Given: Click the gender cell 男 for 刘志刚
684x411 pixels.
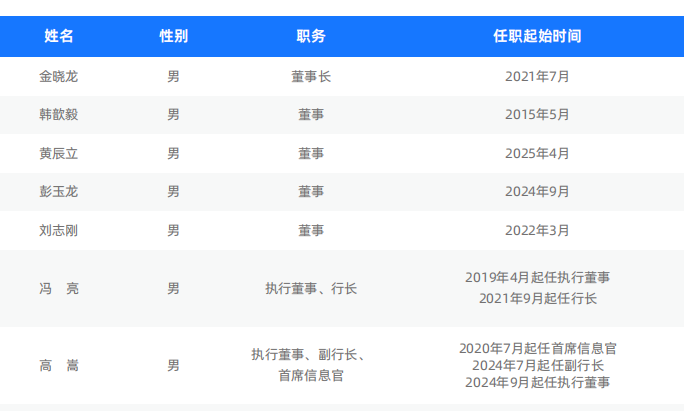Looking at the screenshot, I should pos(174,230).
